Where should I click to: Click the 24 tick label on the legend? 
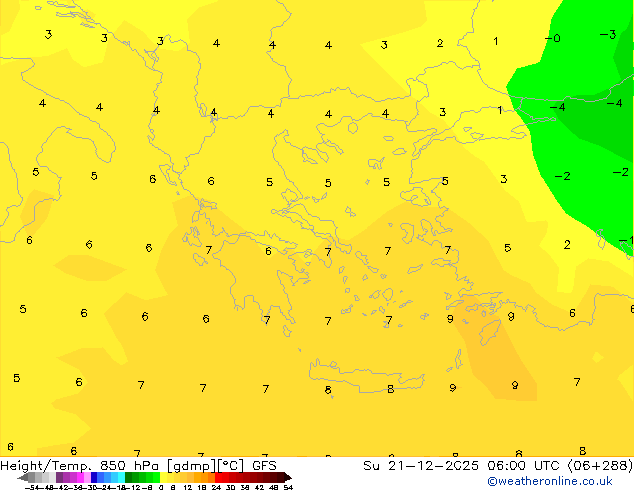[216, 488]
